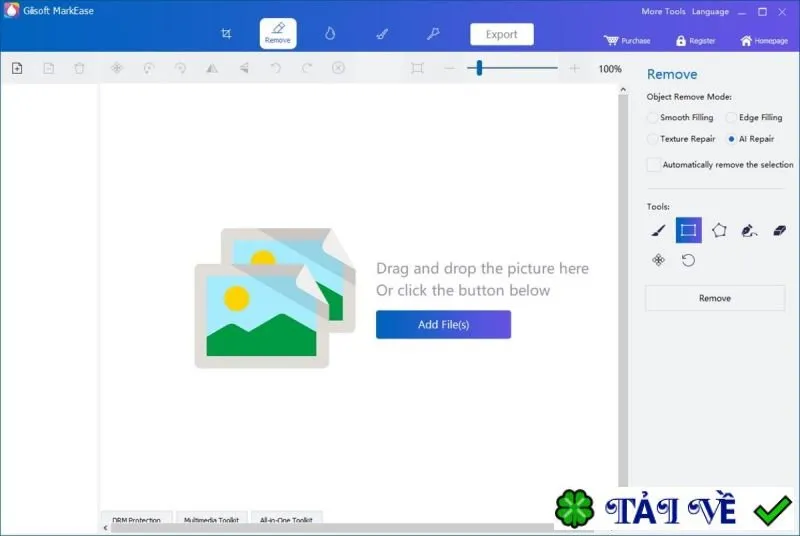The image size is (800, 536).
Task: Choose the polygon selection tool
Action: coord(719,231)
